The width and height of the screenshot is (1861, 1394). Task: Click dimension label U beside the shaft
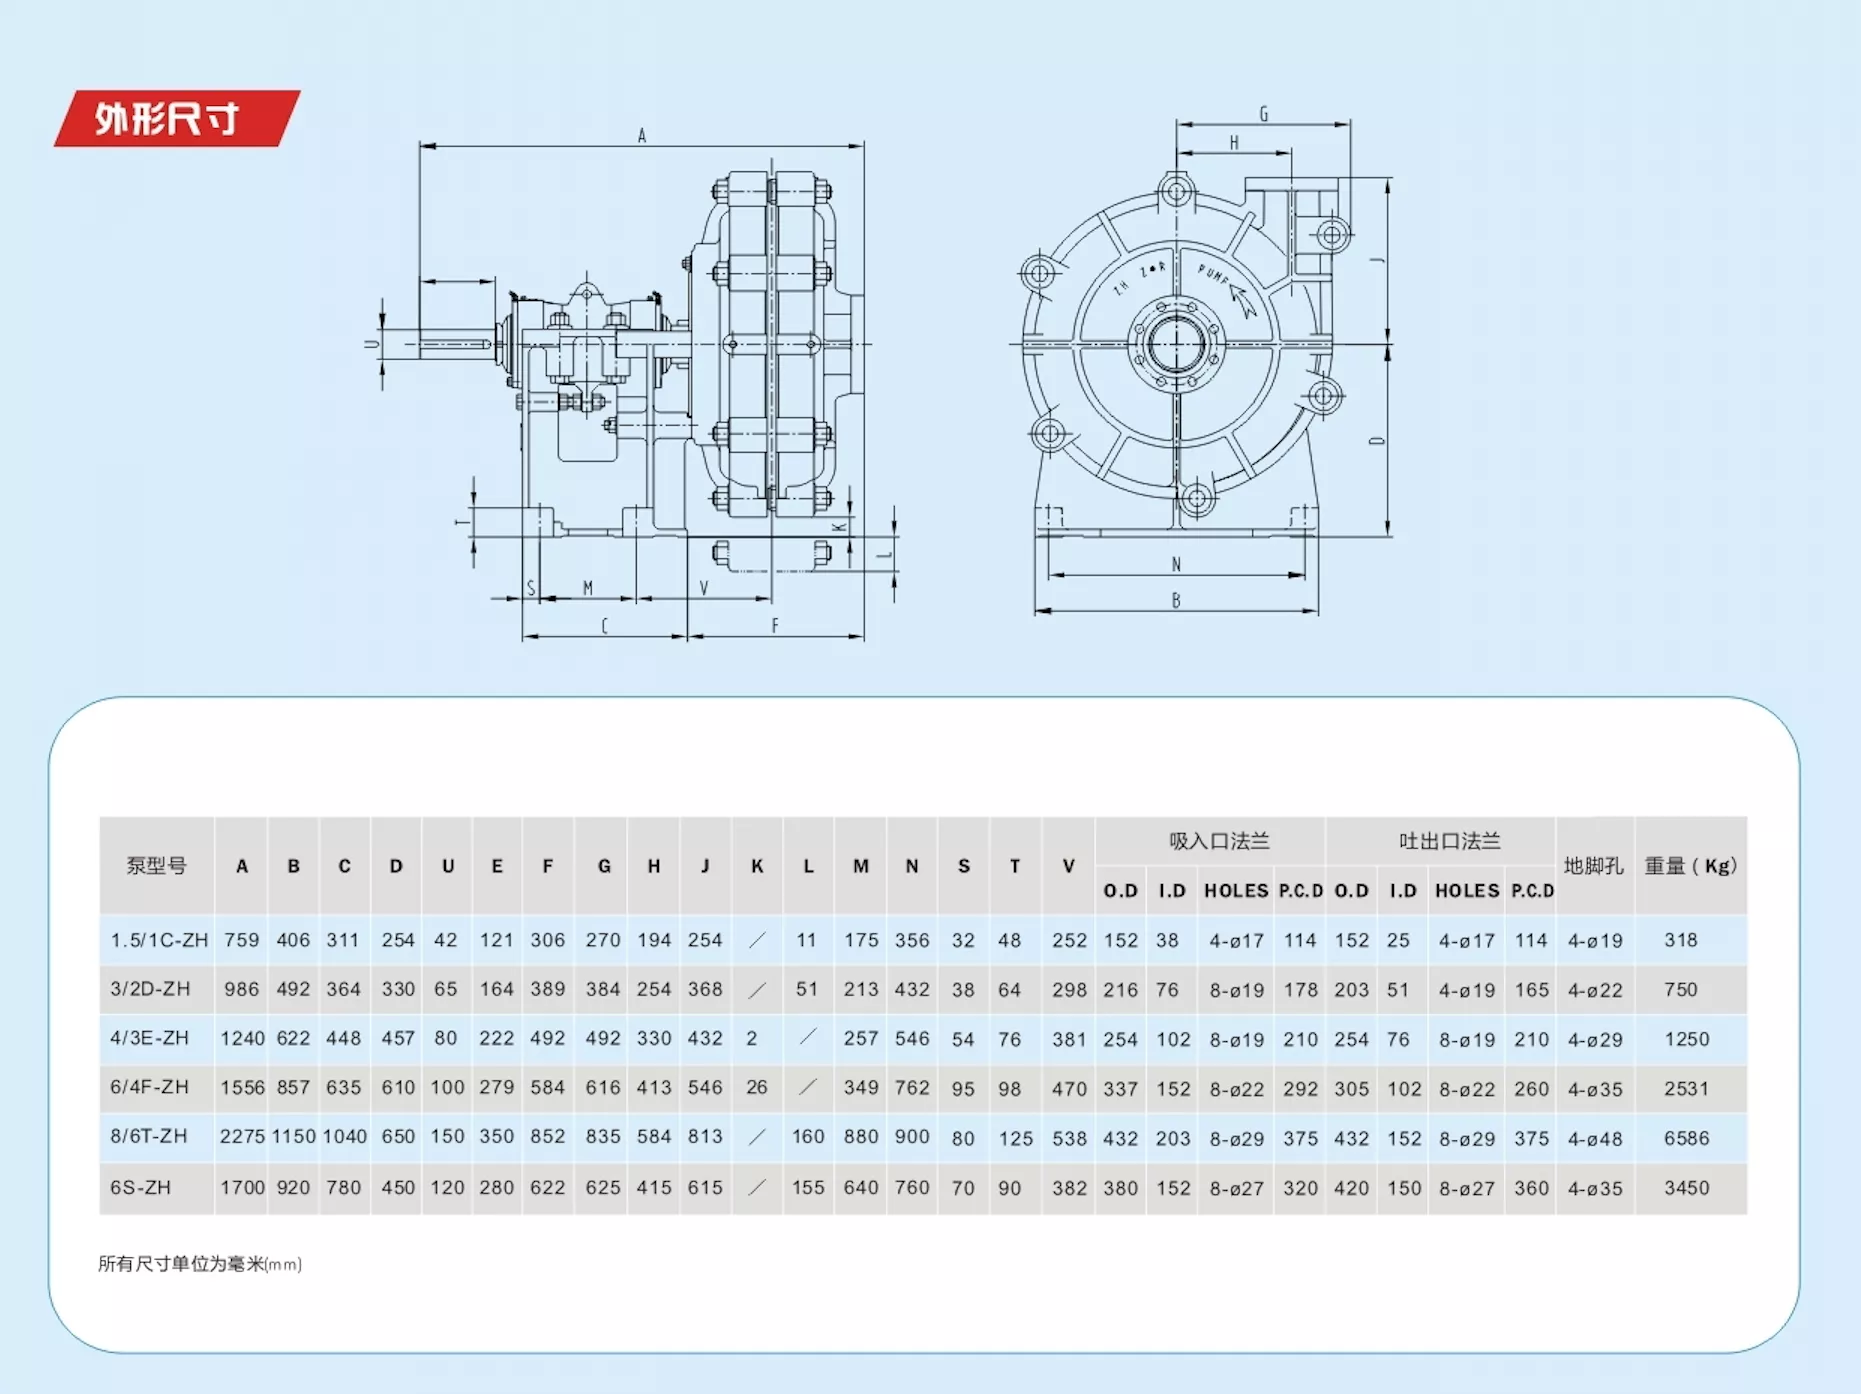371,344
